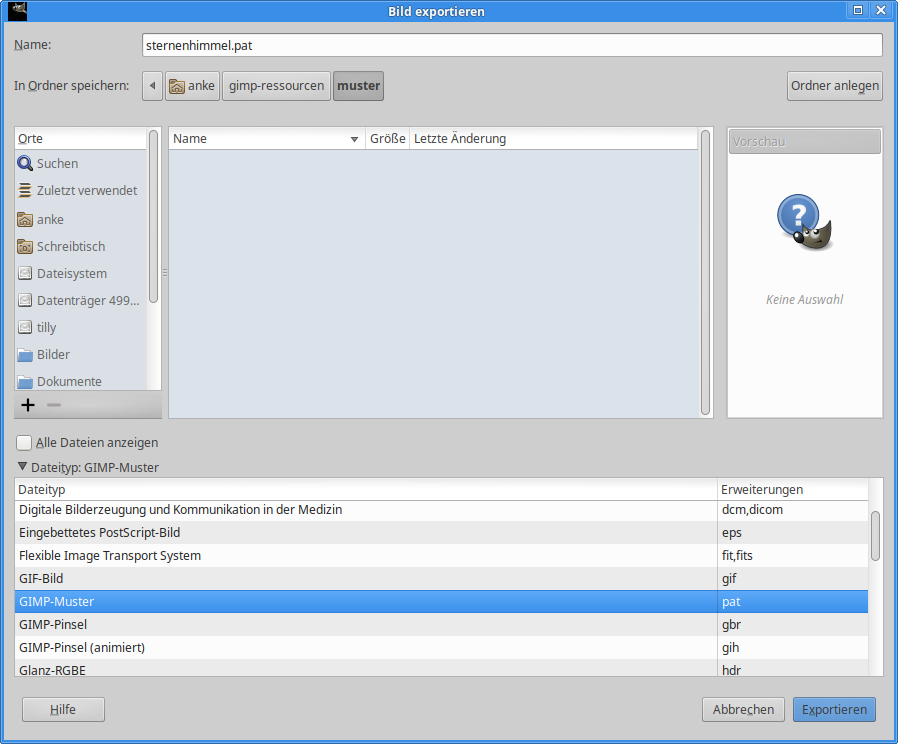Viewport: 898px width, 744px height.
Task: Click the Name column sort arrow
Action: pyautogui.click(x=354, y=139)
